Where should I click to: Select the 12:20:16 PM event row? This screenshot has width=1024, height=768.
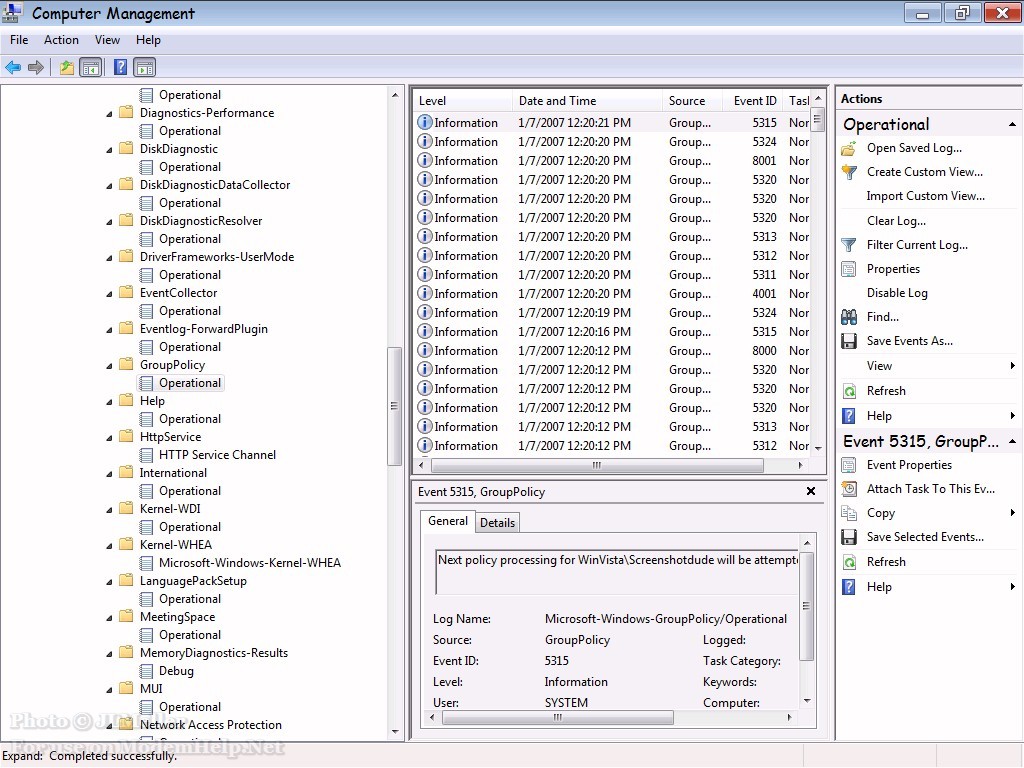pyautogui.click(x=612, y=332)
